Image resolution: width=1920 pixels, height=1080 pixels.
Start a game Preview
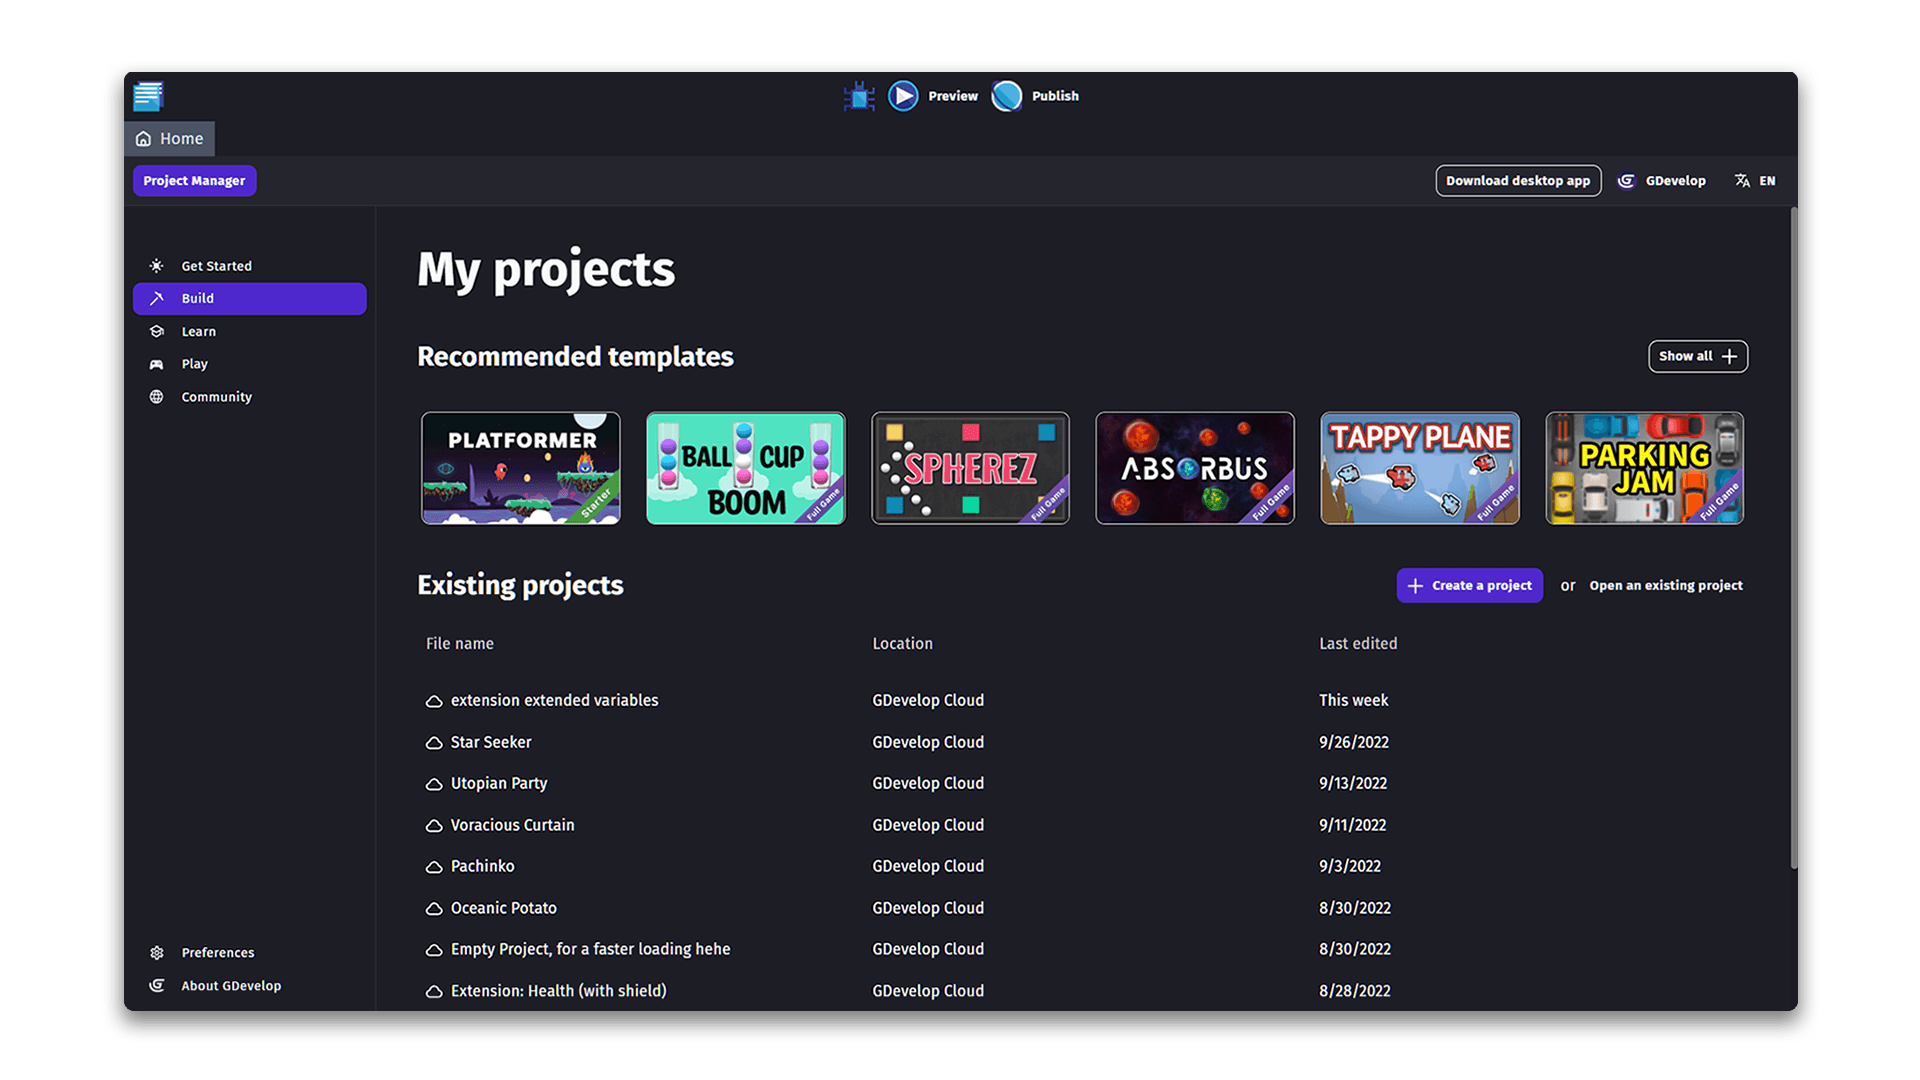click(x=932, y=96)
